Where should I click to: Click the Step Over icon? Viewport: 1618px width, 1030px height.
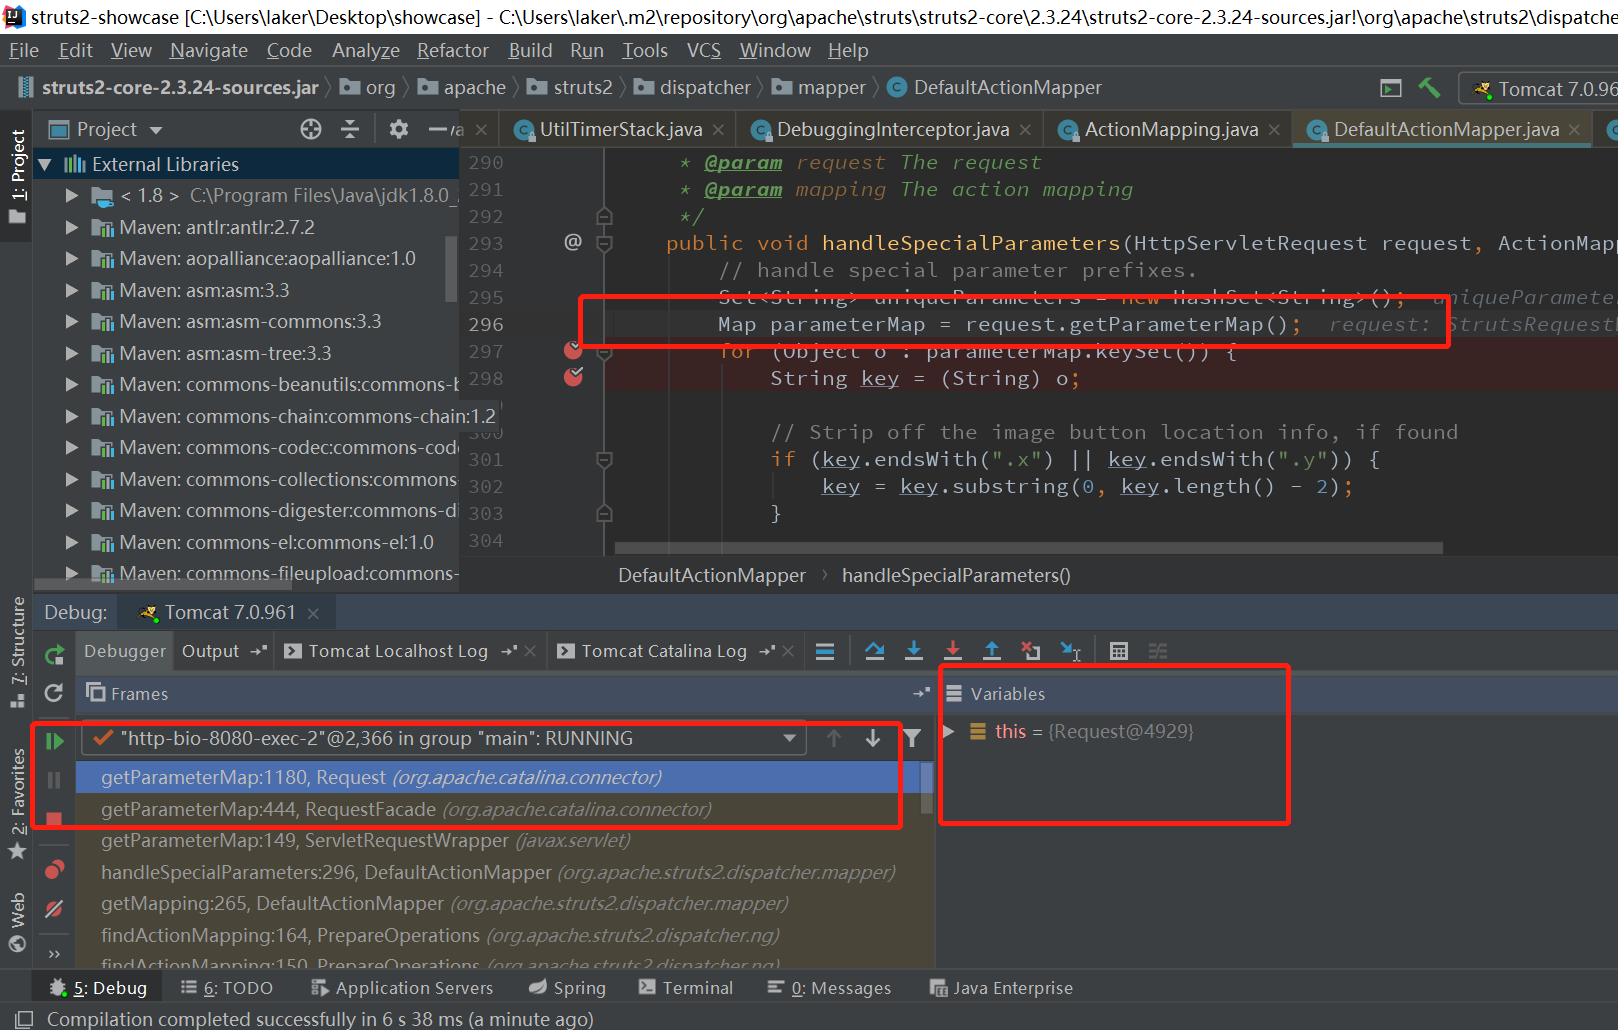click(x=875, y=651)
